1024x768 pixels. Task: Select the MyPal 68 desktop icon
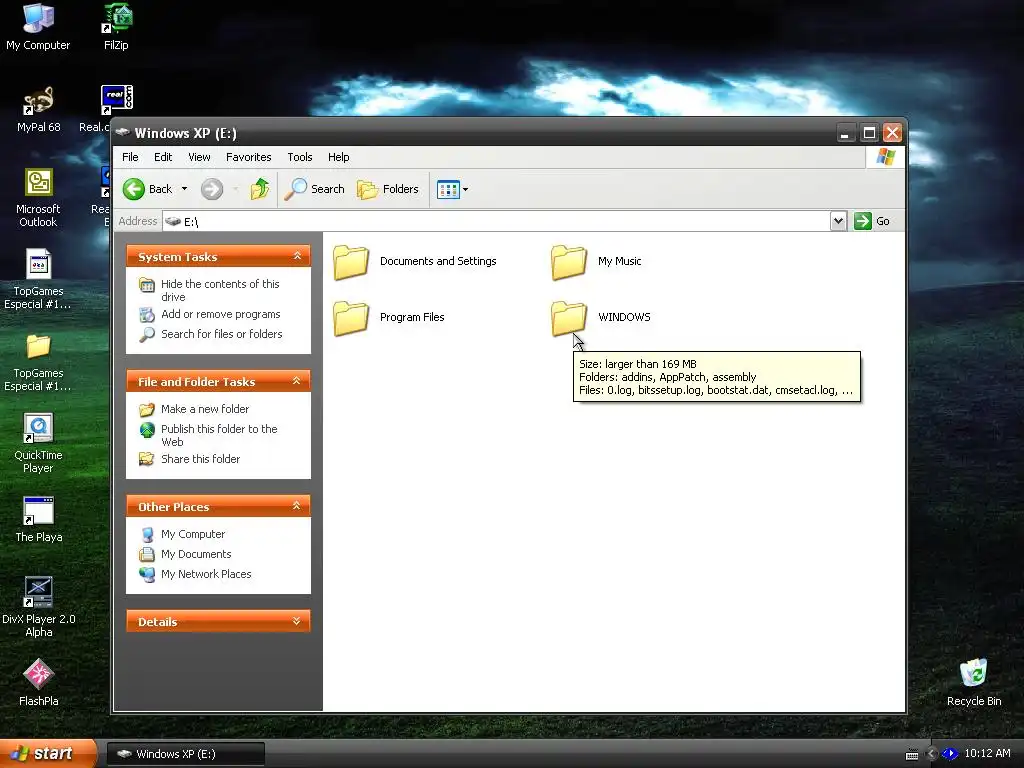(39, 110)
